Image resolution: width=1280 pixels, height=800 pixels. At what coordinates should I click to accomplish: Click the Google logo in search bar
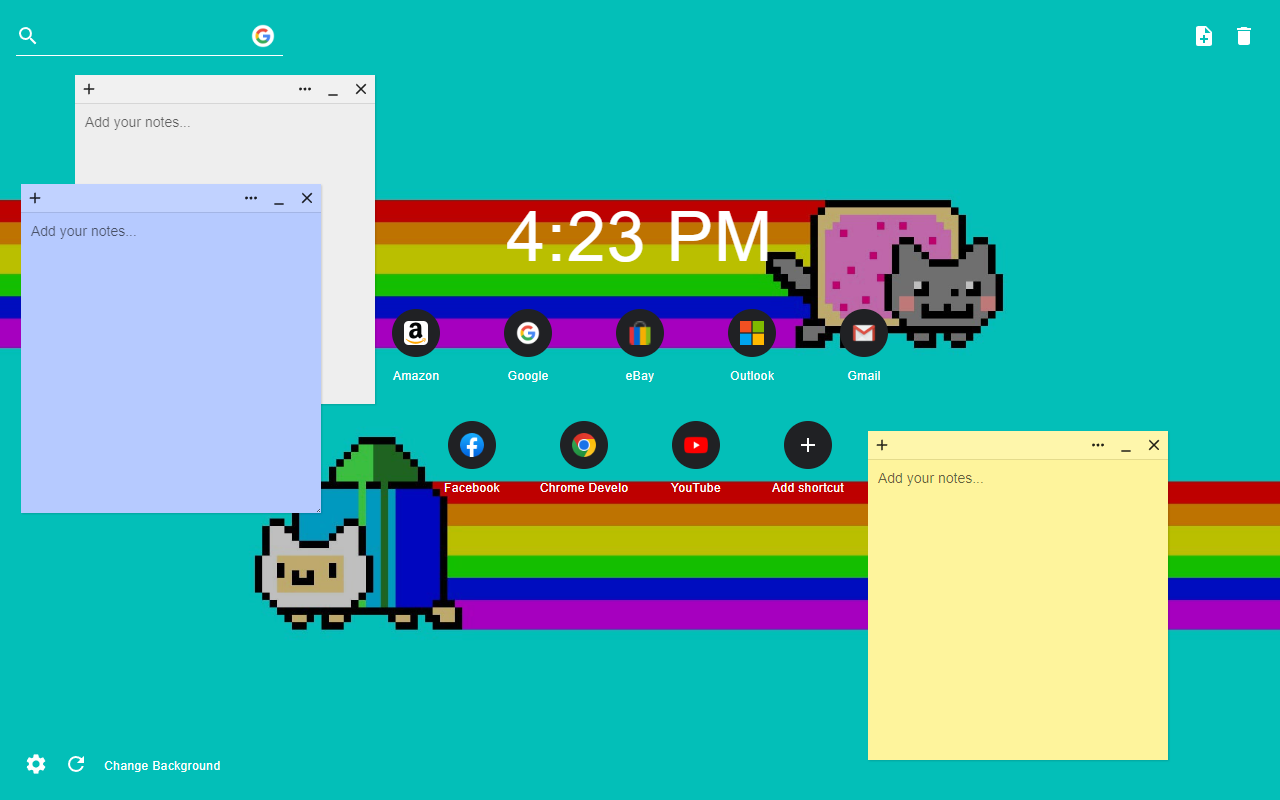point(263,36)
